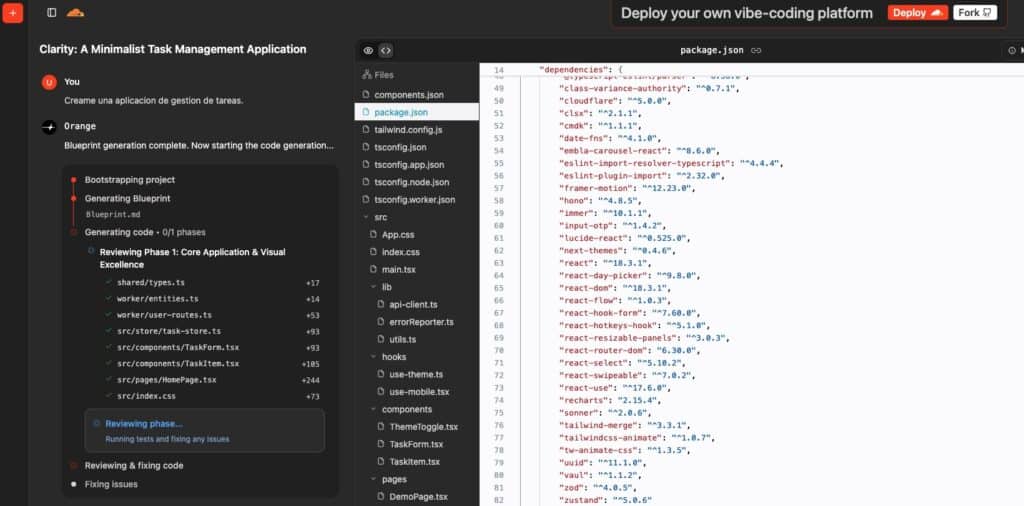Click the Reviewing phase status card
1024x506 pixels.
coord(204,430)
